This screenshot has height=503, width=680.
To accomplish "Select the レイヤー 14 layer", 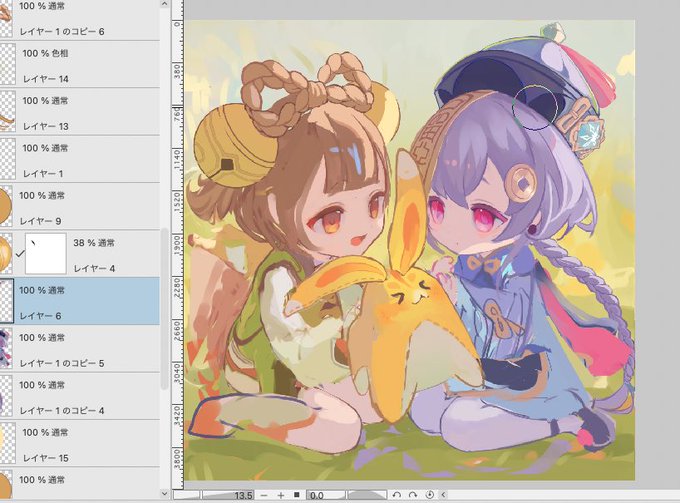I will tap(80, 65).
